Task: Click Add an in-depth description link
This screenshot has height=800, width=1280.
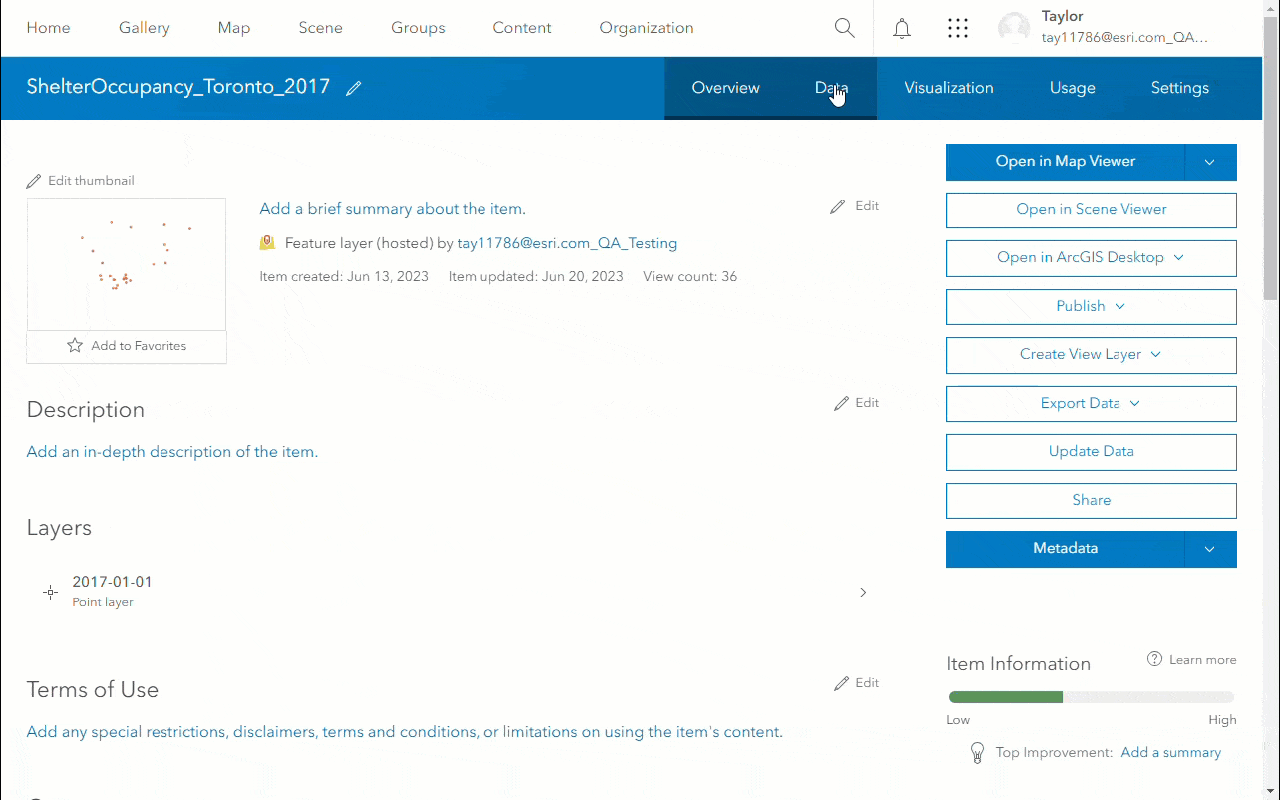Action: tap(172, 452)
